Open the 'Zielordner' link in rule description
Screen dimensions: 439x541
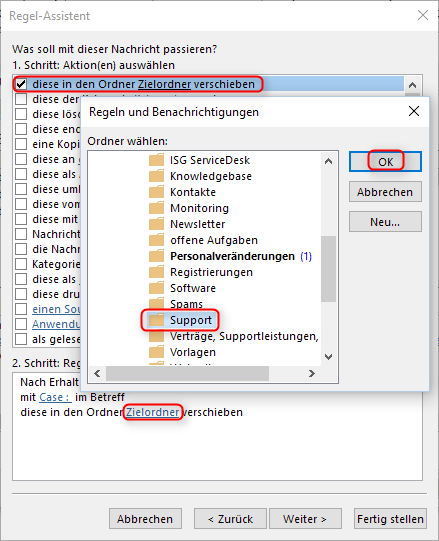(153, 412)
